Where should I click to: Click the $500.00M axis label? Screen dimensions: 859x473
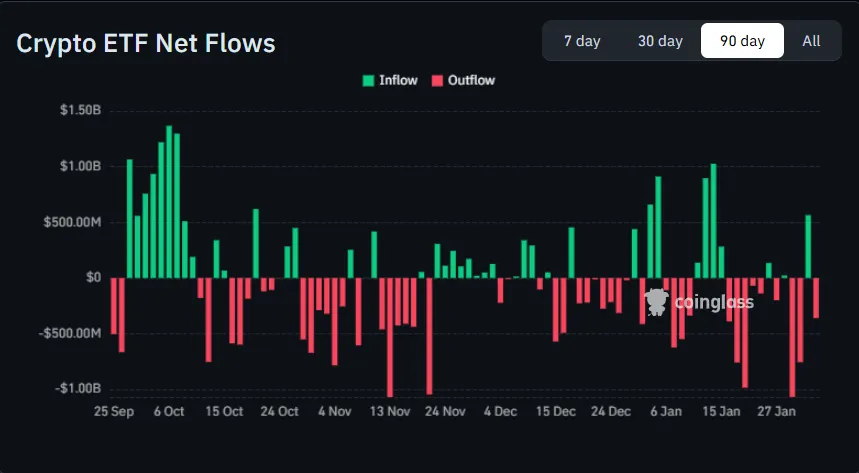click(72, 223)
